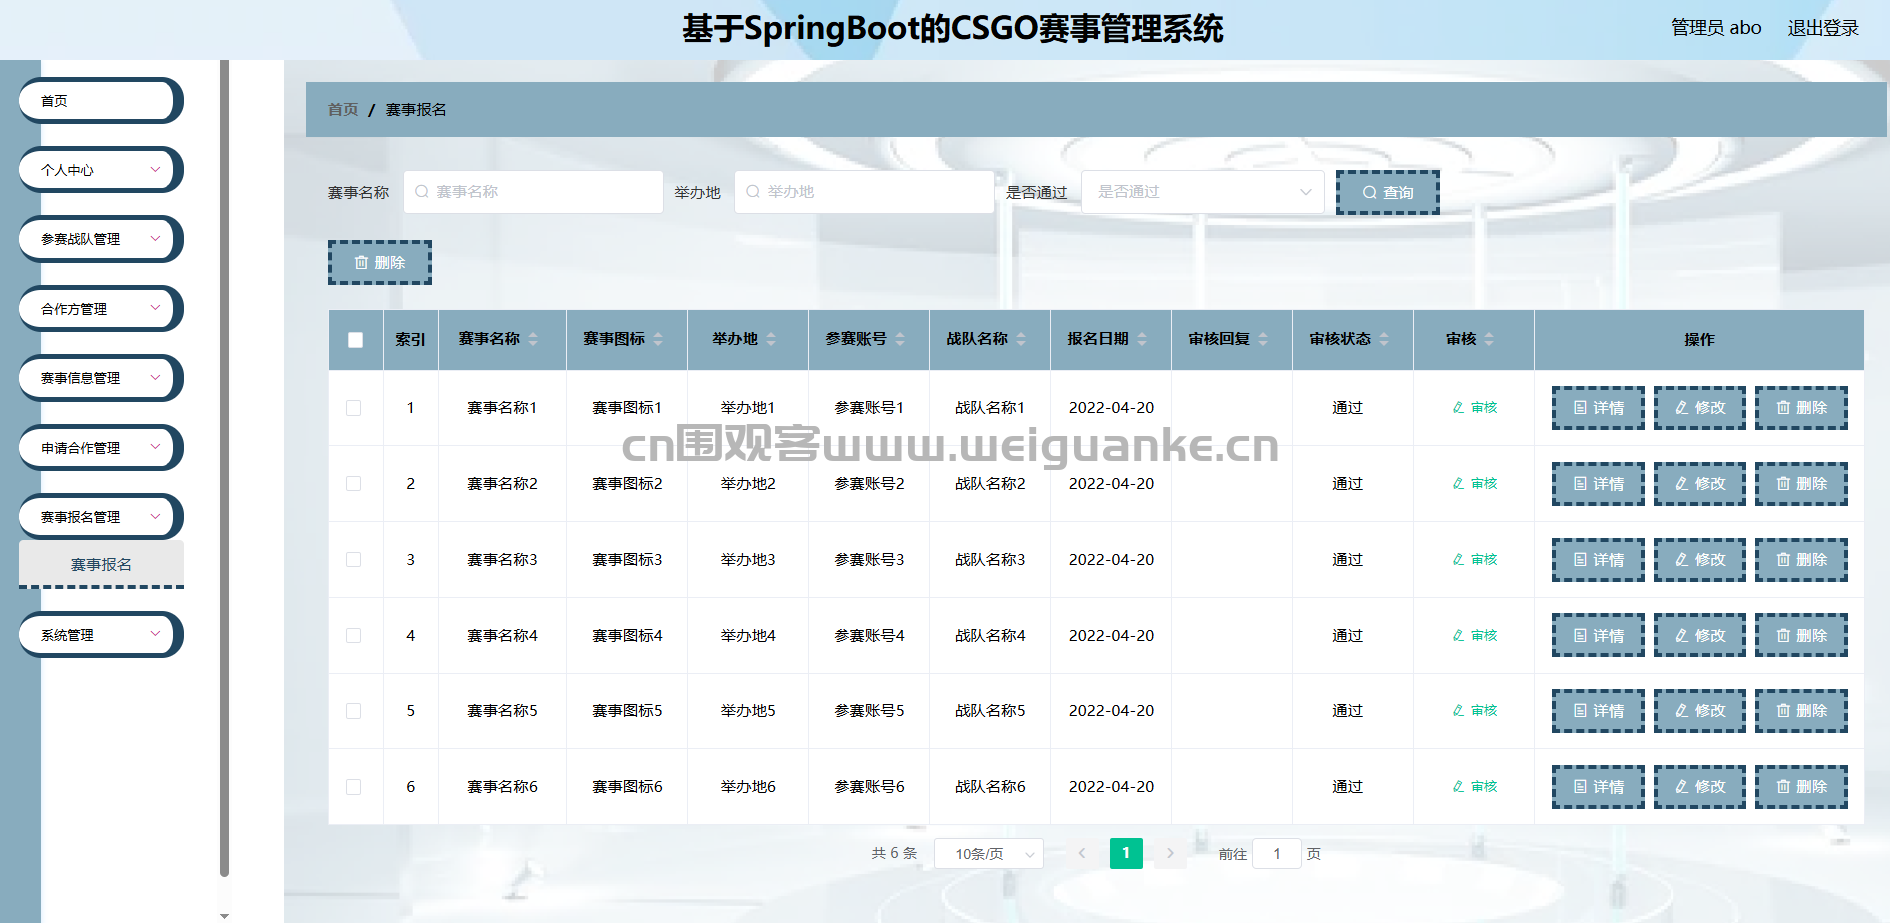This screenshot has height=923, width=1890.
Task: Expand the 个人中心 sidebar menu
Action: (x=100, y=170)
